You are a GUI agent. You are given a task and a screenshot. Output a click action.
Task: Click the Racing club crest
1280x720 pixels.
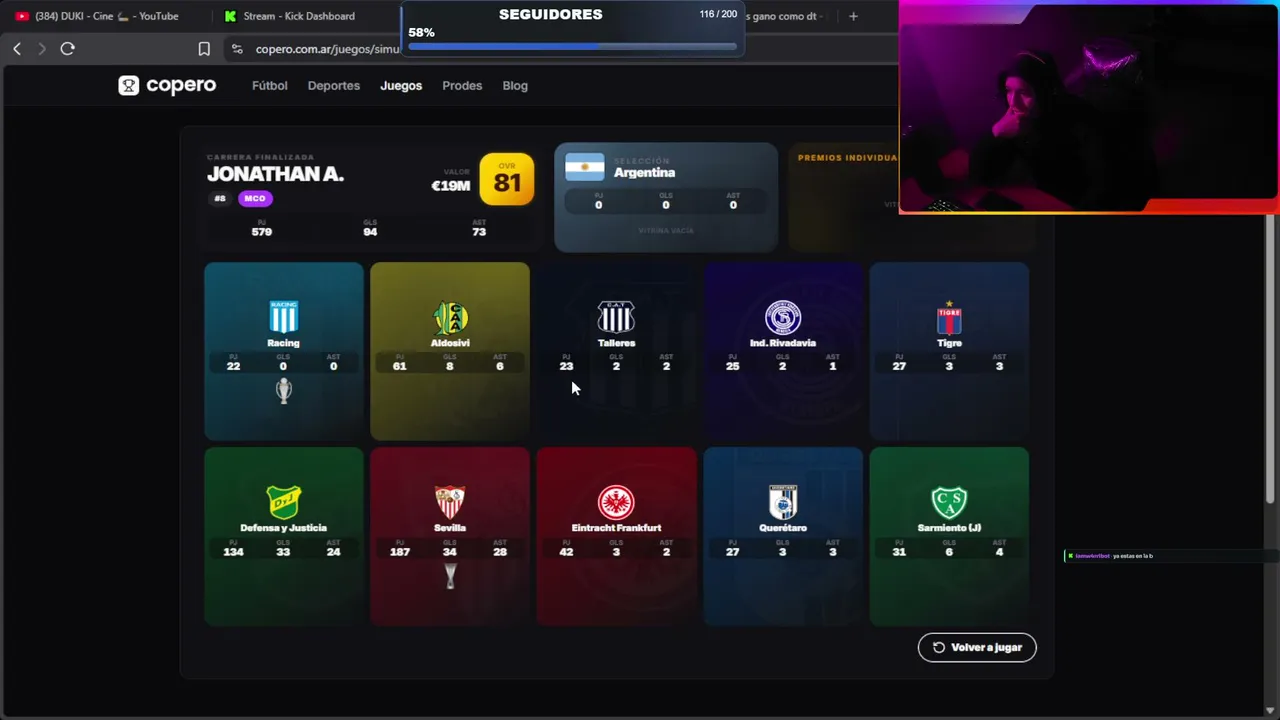click(x=283, y=317)
